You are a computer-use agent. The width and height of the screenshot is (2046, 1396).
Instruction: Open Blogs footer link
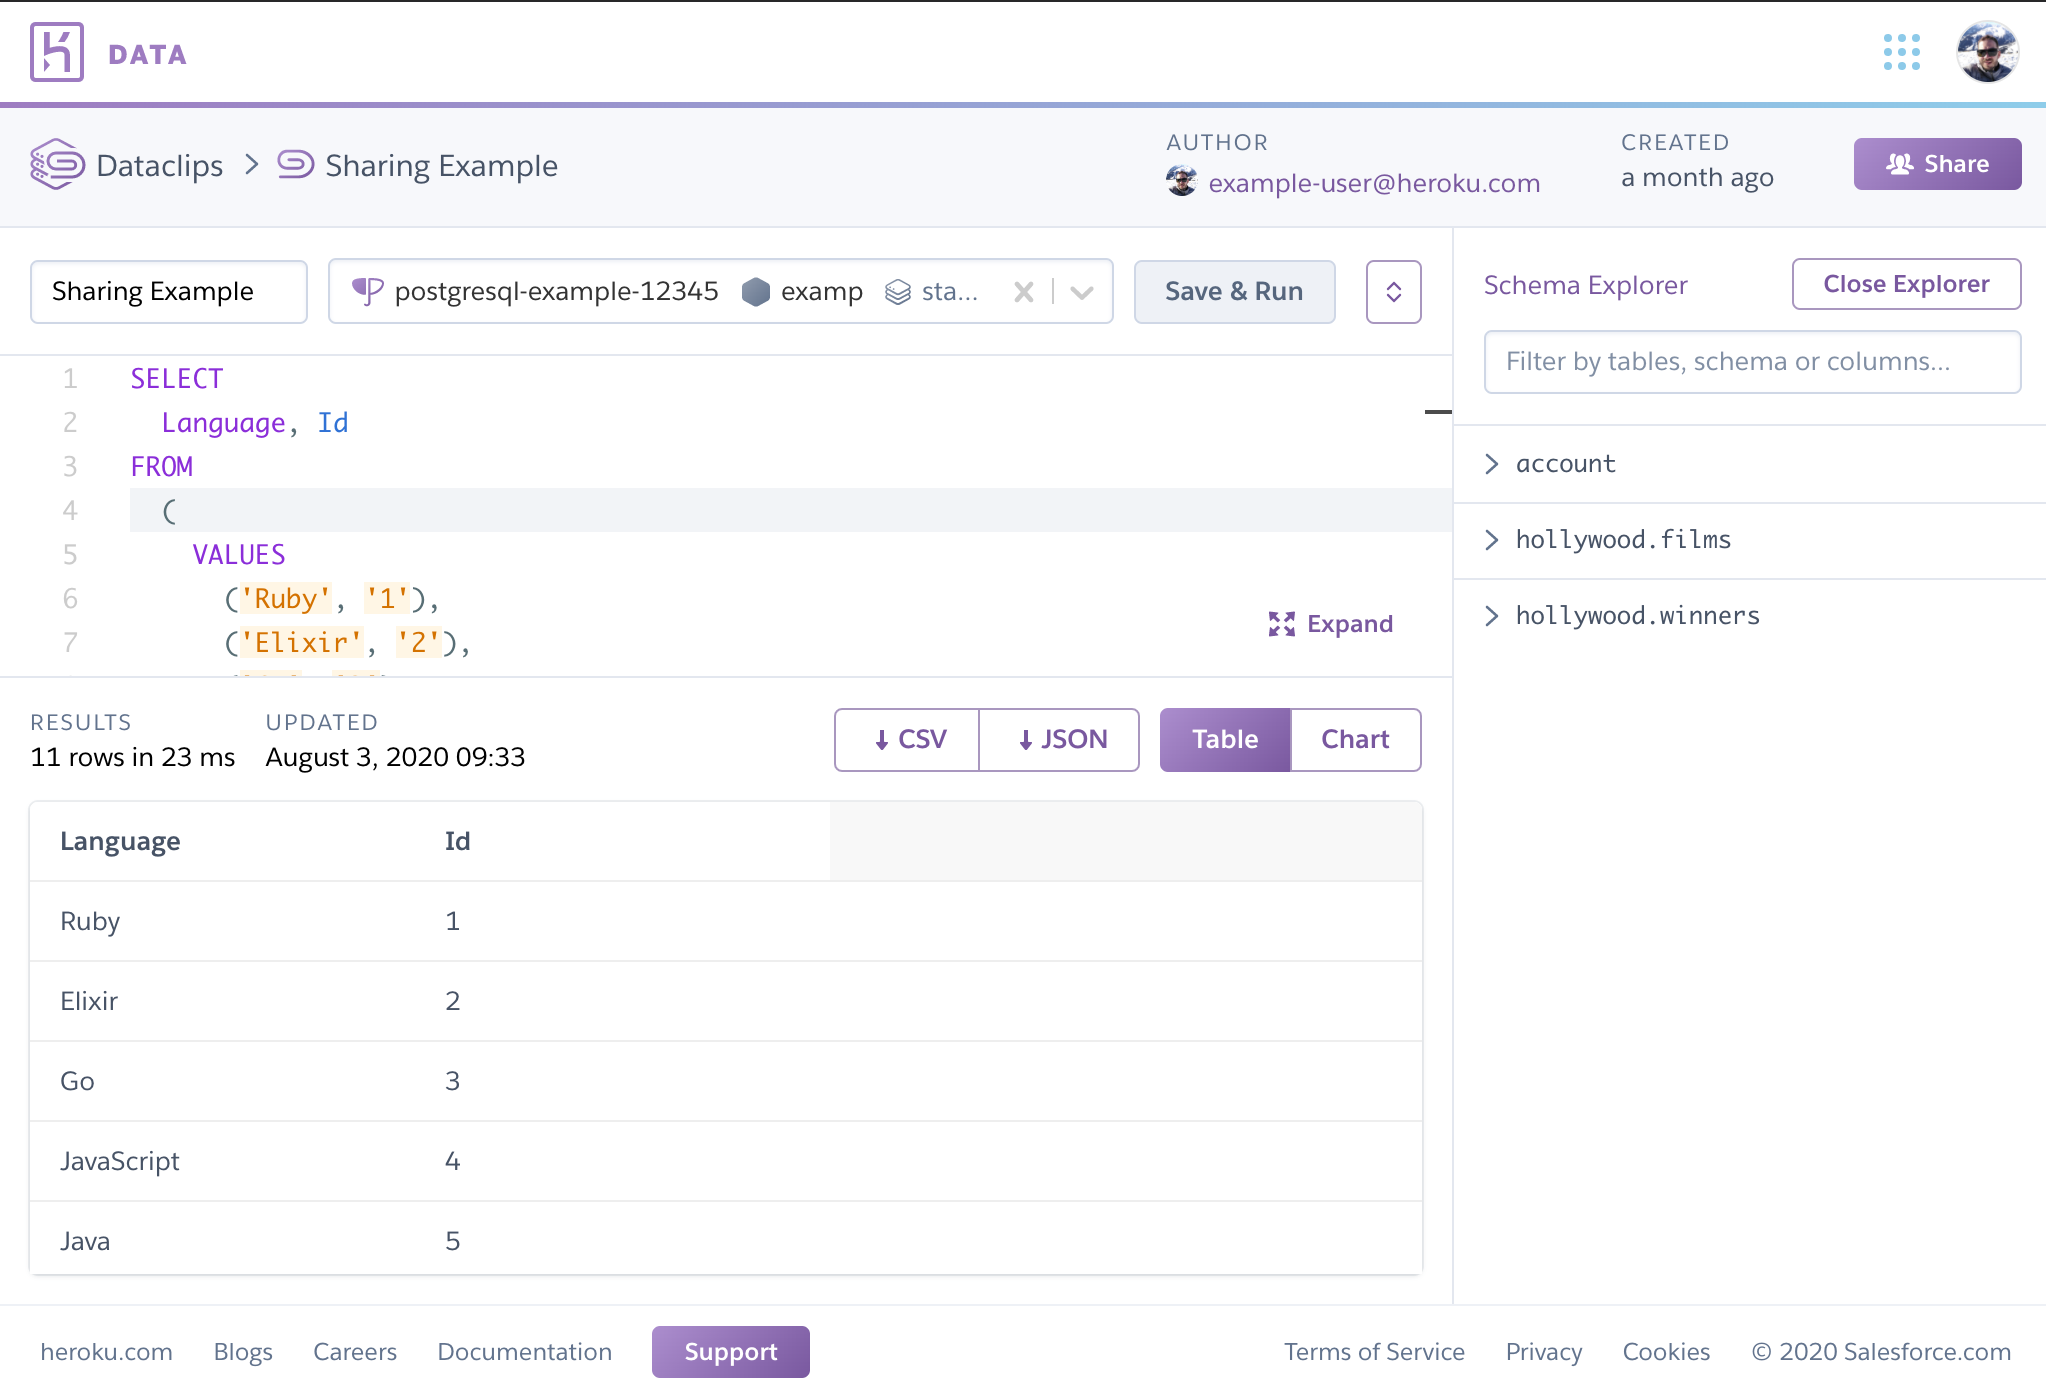click(243, 1352)
